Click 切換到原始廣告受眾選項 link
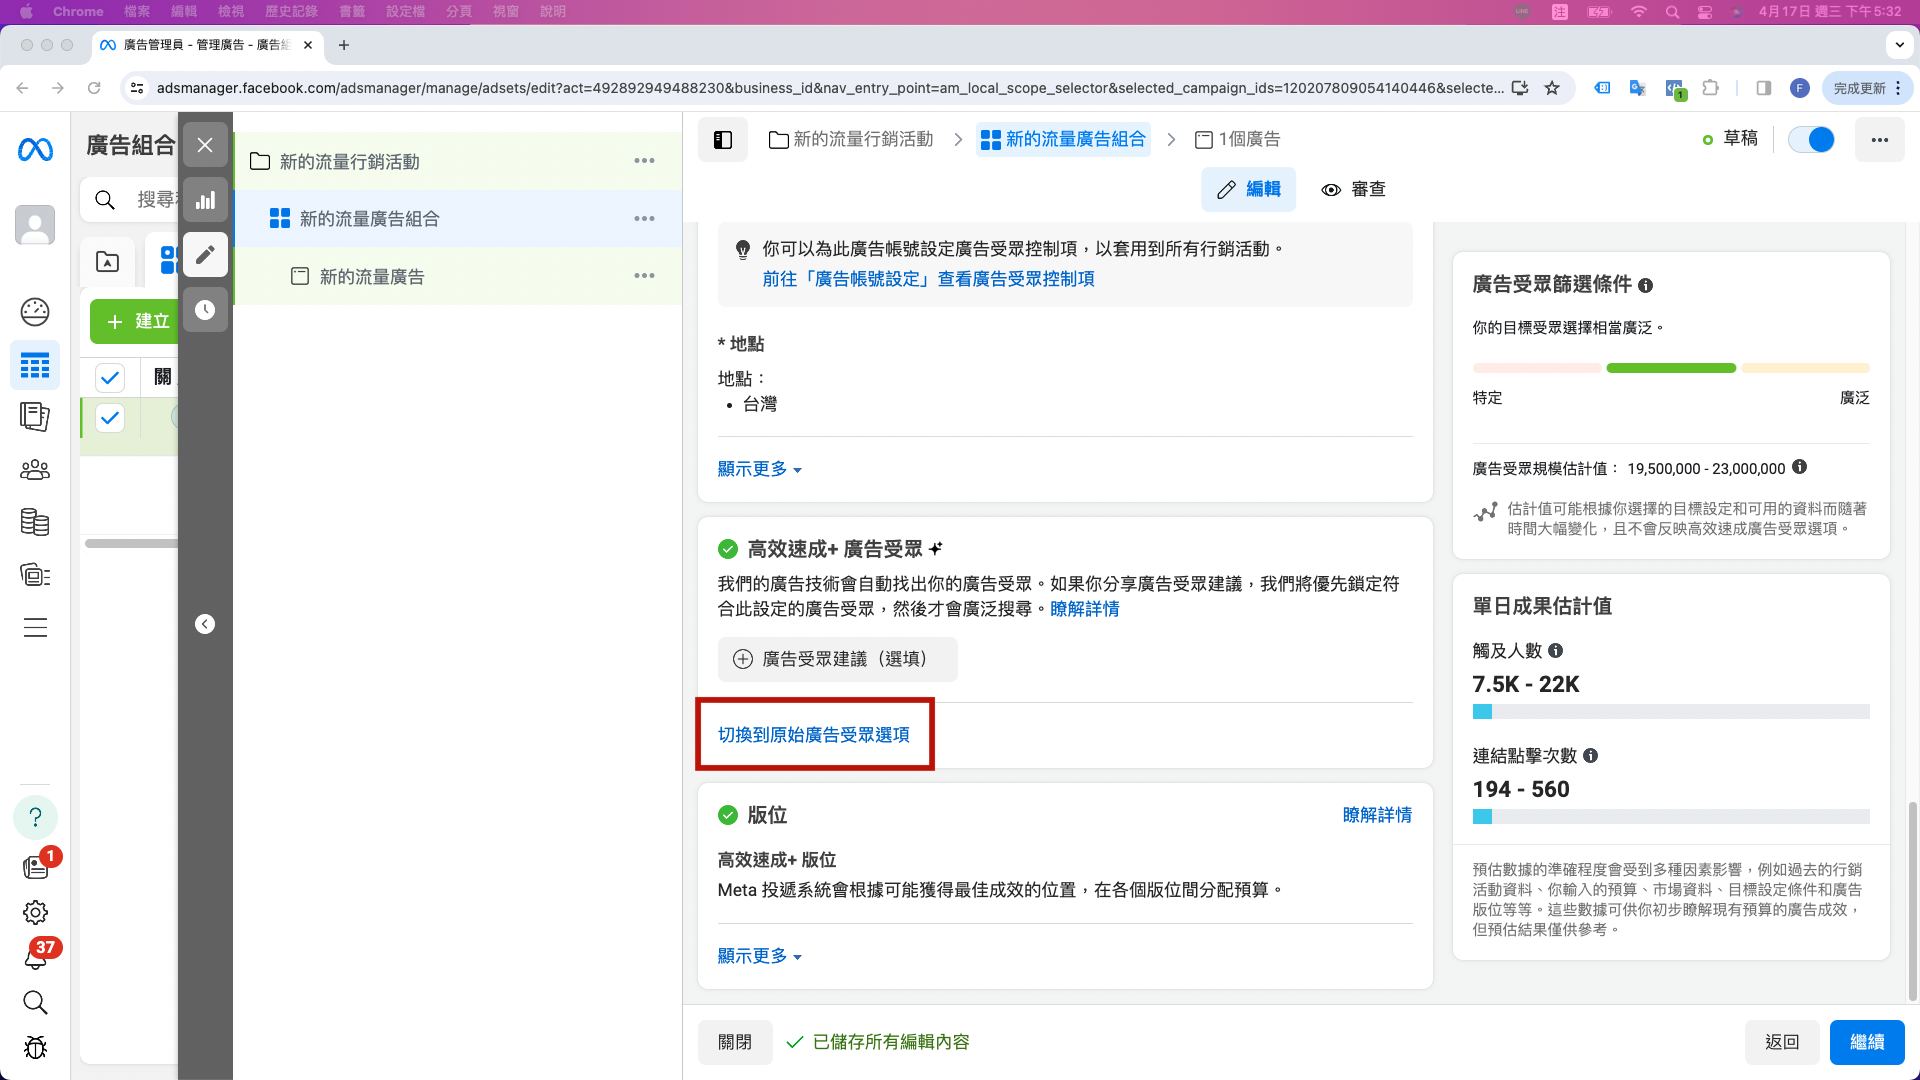The height and width of the screenshot is (1080, 1920). tap(814, 735)
